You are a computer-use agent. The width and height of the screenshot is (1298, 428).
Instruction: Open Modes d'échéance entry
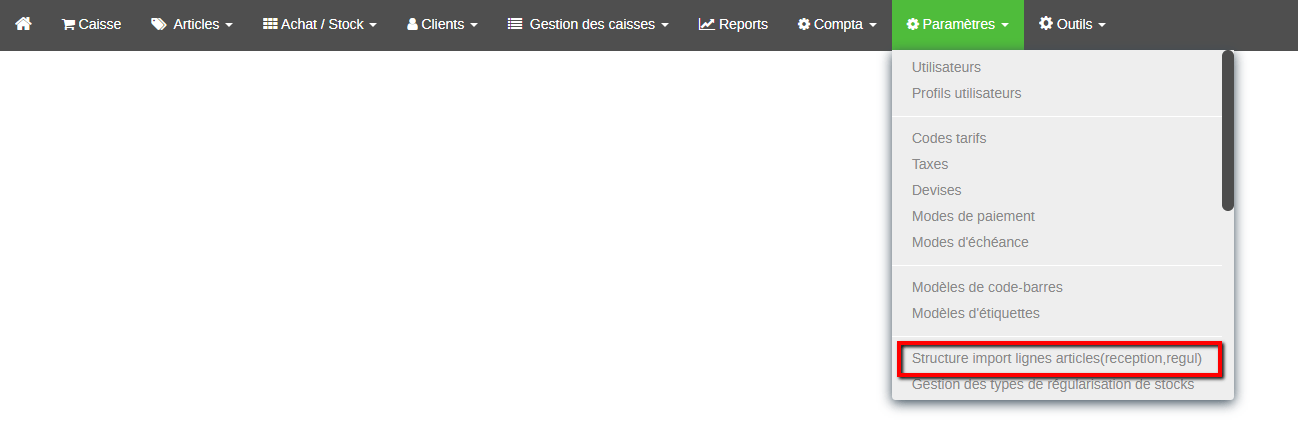click(970, 242)
